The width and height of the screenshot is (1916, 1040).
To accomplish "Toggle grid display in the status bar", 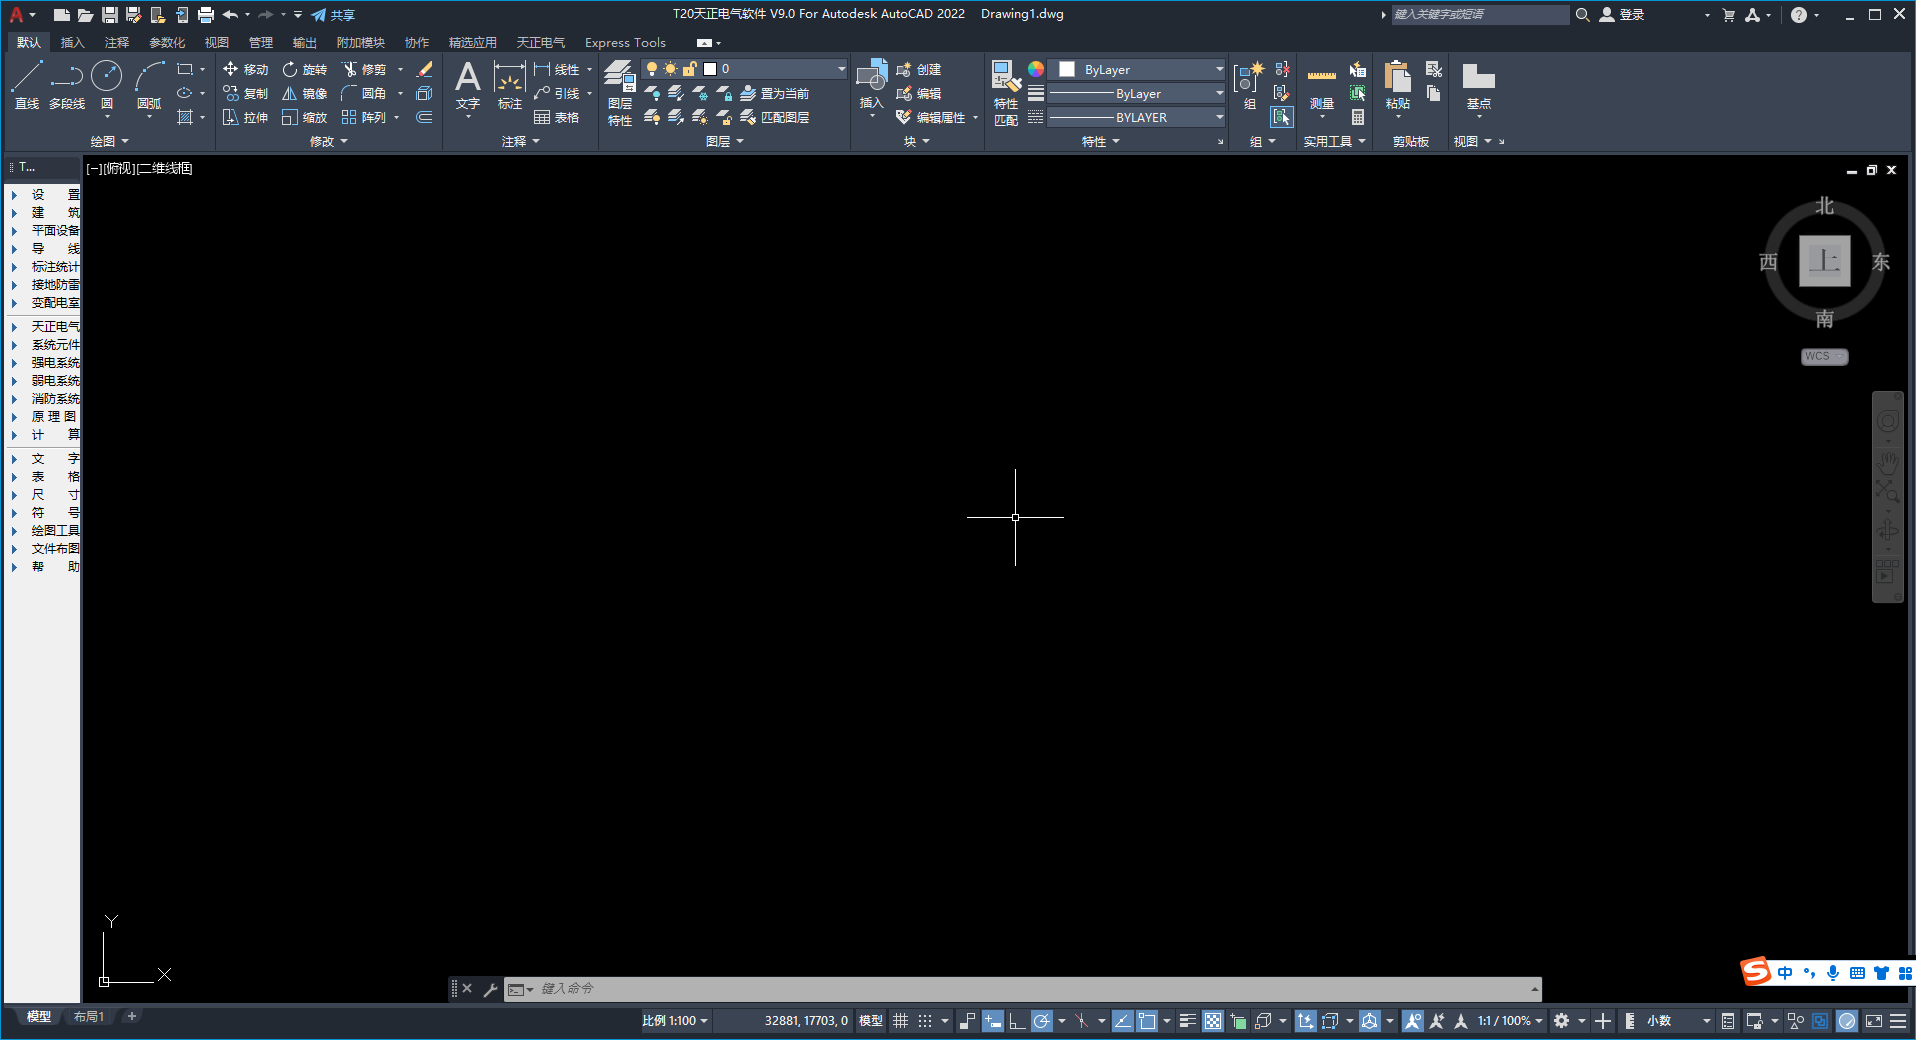I will [x=899, y=1021].
